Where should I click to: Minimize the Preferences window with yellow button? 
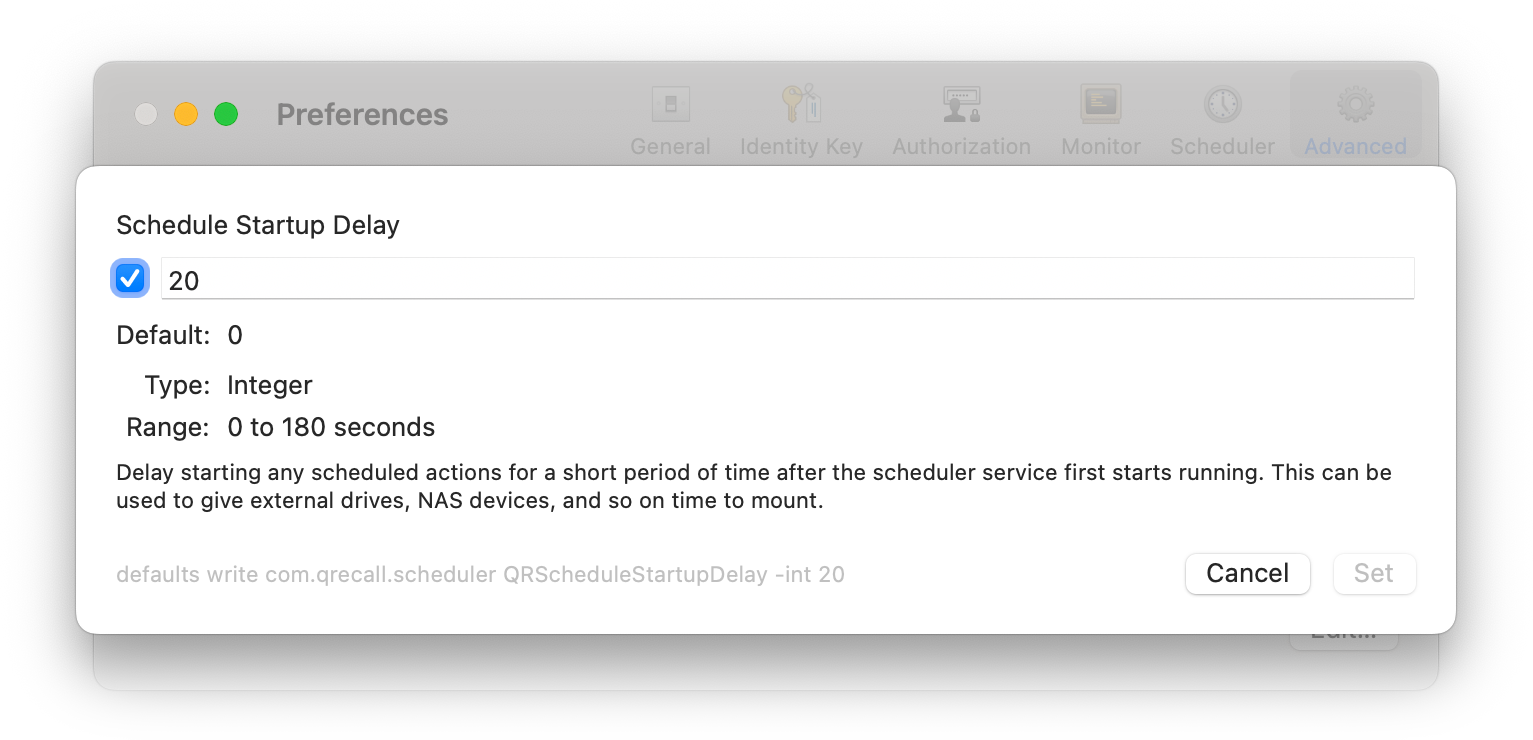[186, 114]
